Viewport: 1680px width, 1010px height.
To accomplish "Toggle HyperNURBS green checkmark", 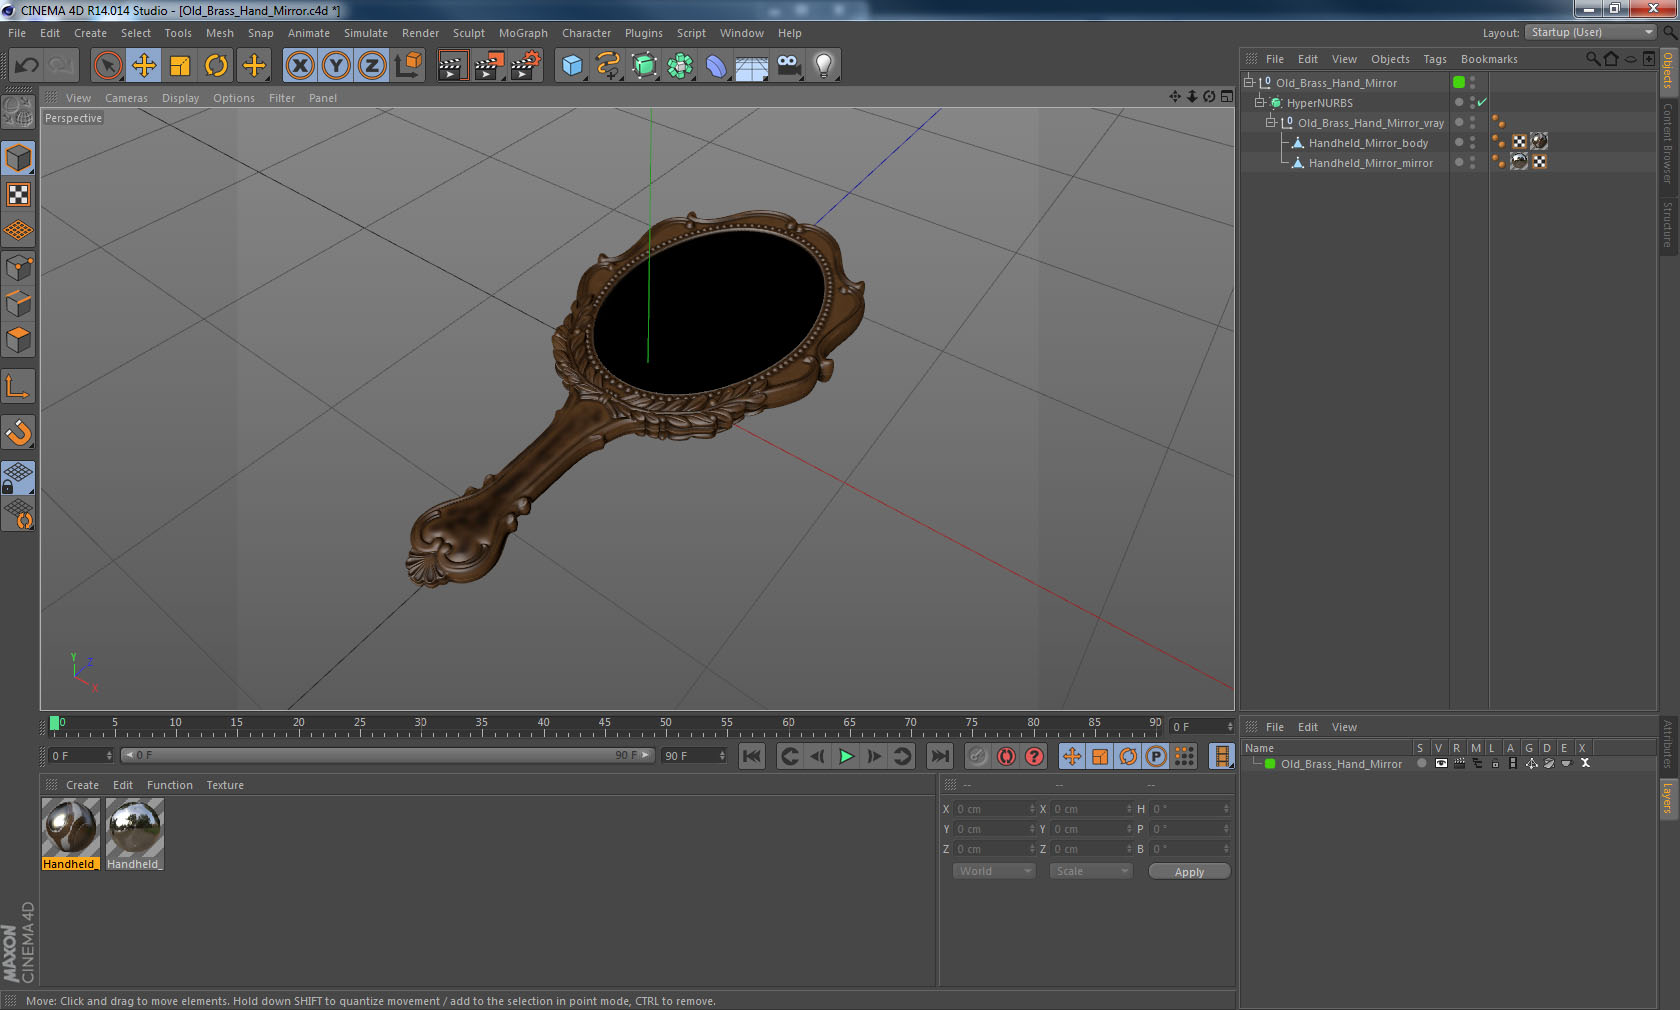I will pos(1482,102).
